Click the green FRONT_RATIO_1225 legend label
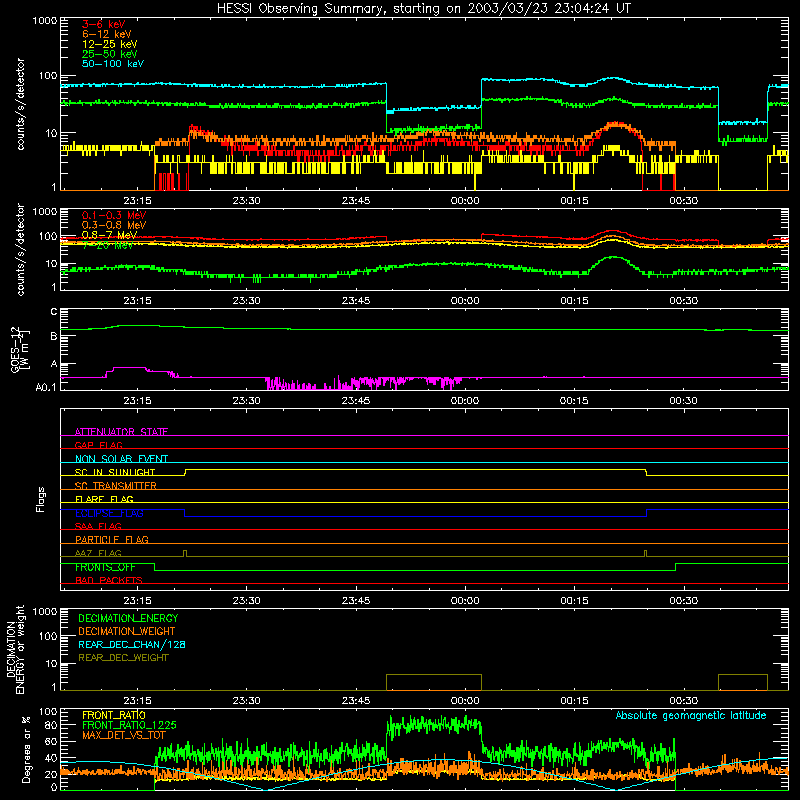The image size is (800, 800). [129, 725]
